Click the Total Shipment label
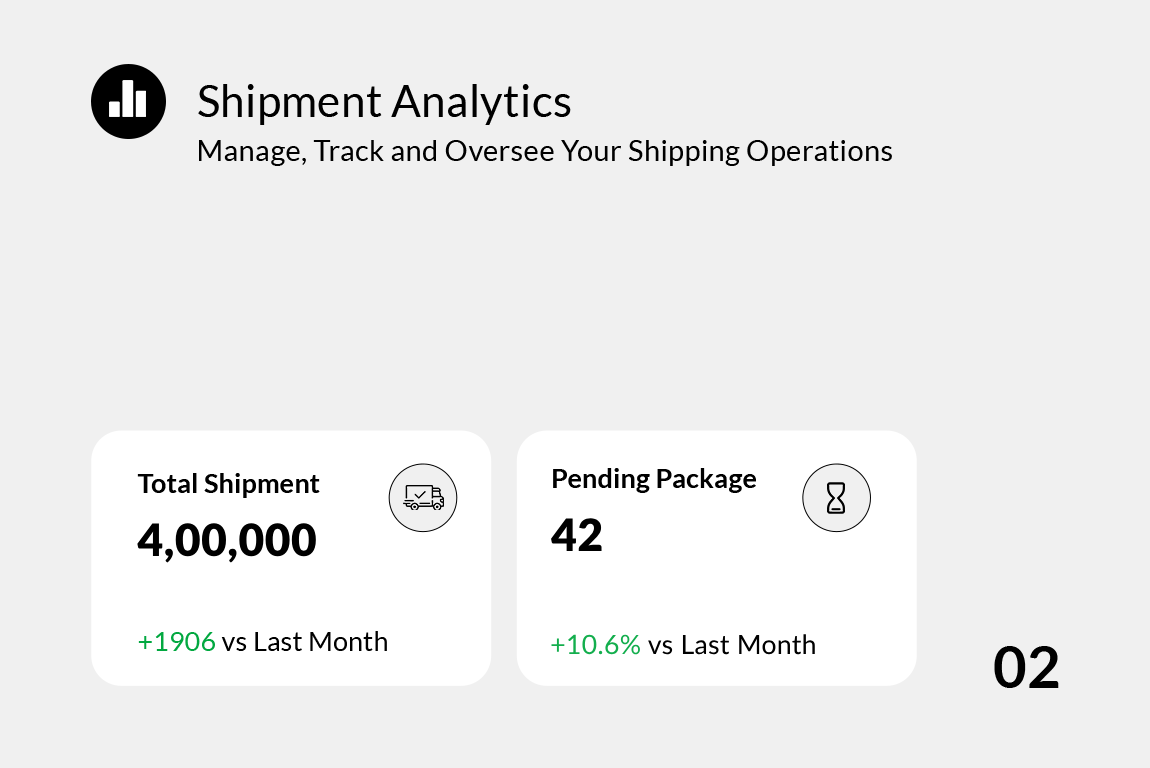 228,484
